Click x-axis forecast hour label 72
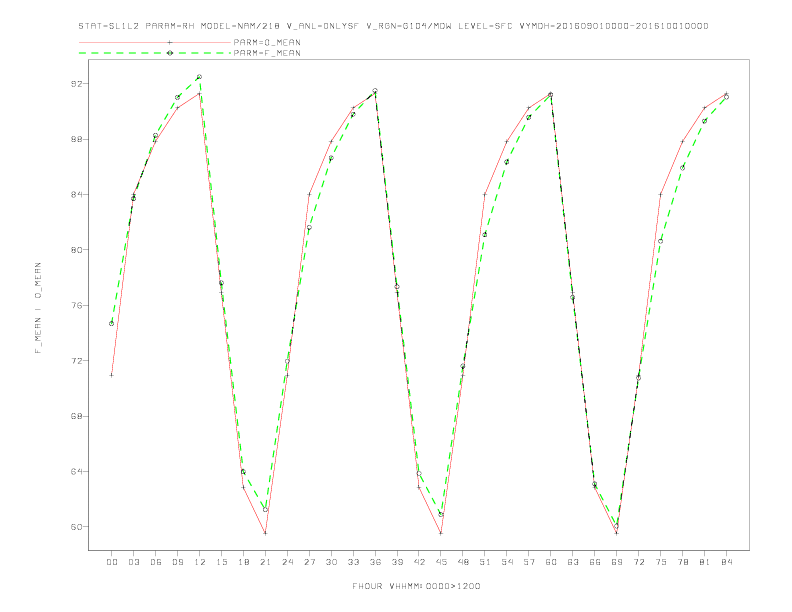The height and width of the screenshot is (612, 792). (639, 562)
